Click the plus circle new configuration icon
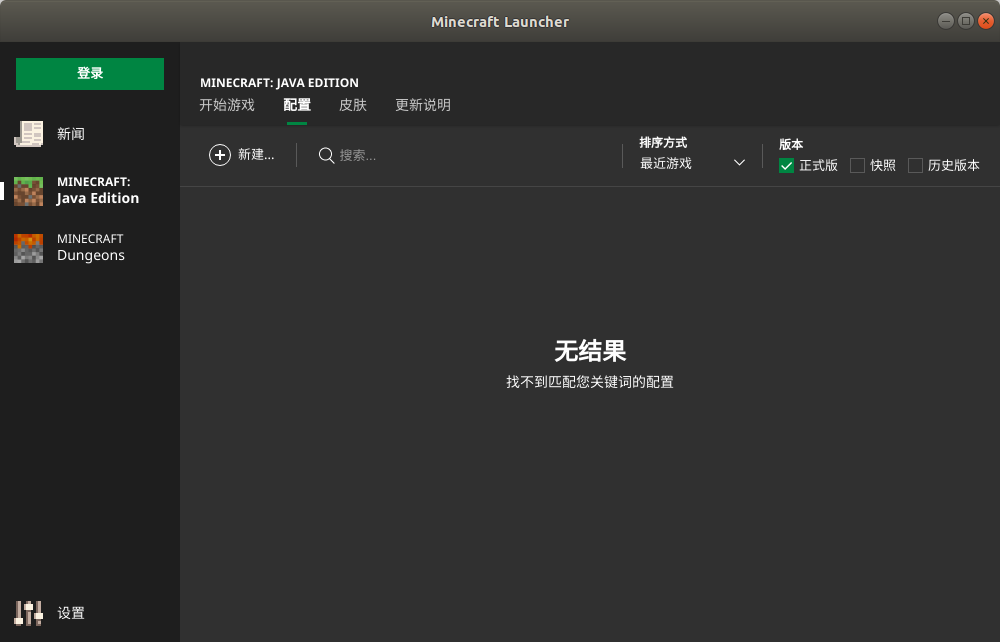 click(220, 155)
